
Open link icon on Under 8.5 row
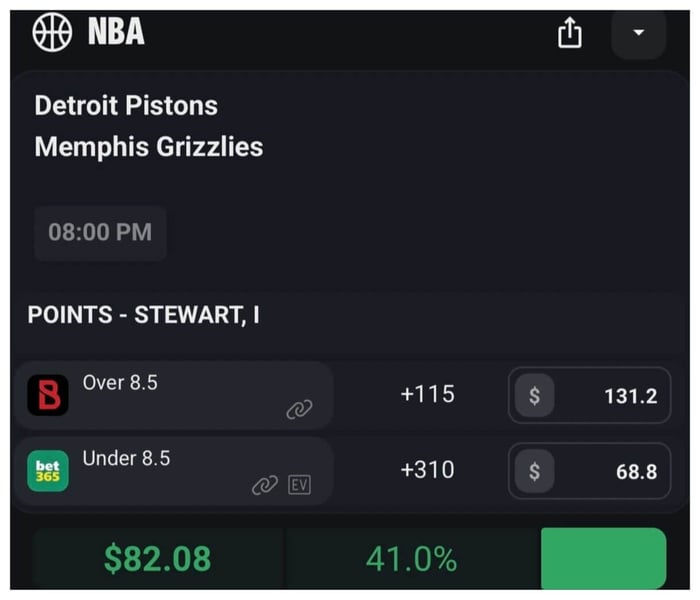264,485
